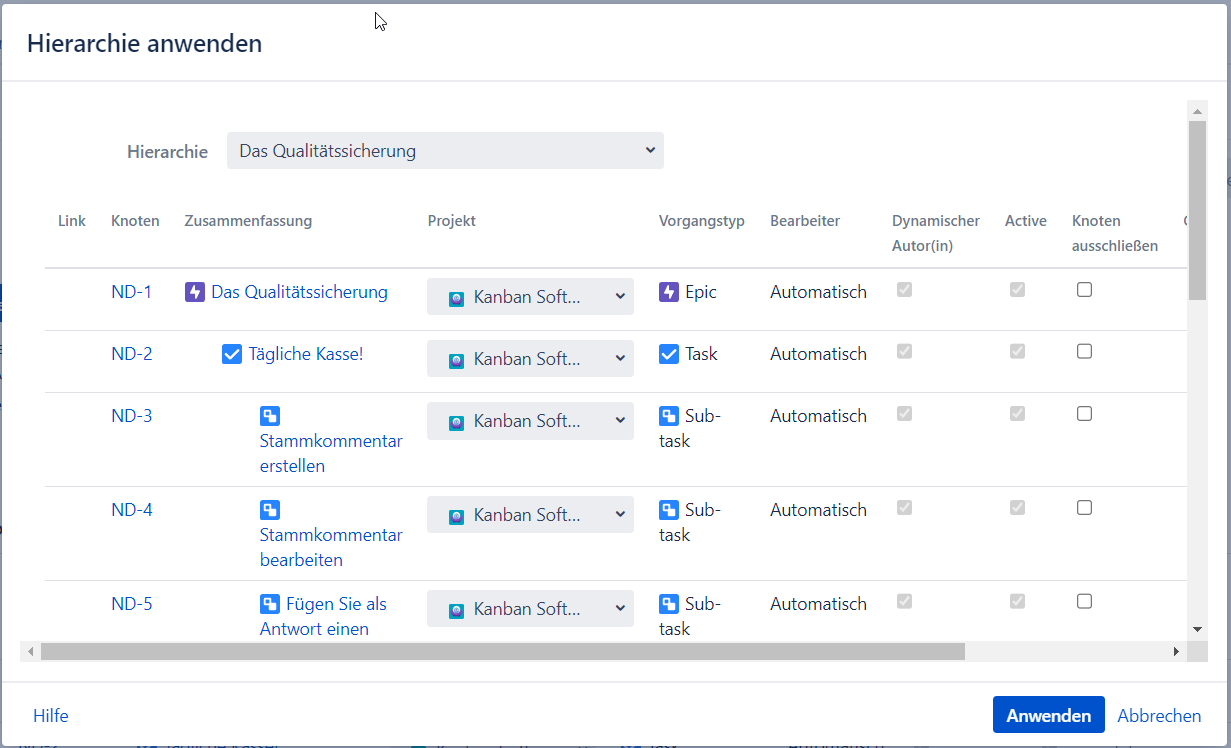Click the vertical scrollbar down arrow

1197,629
